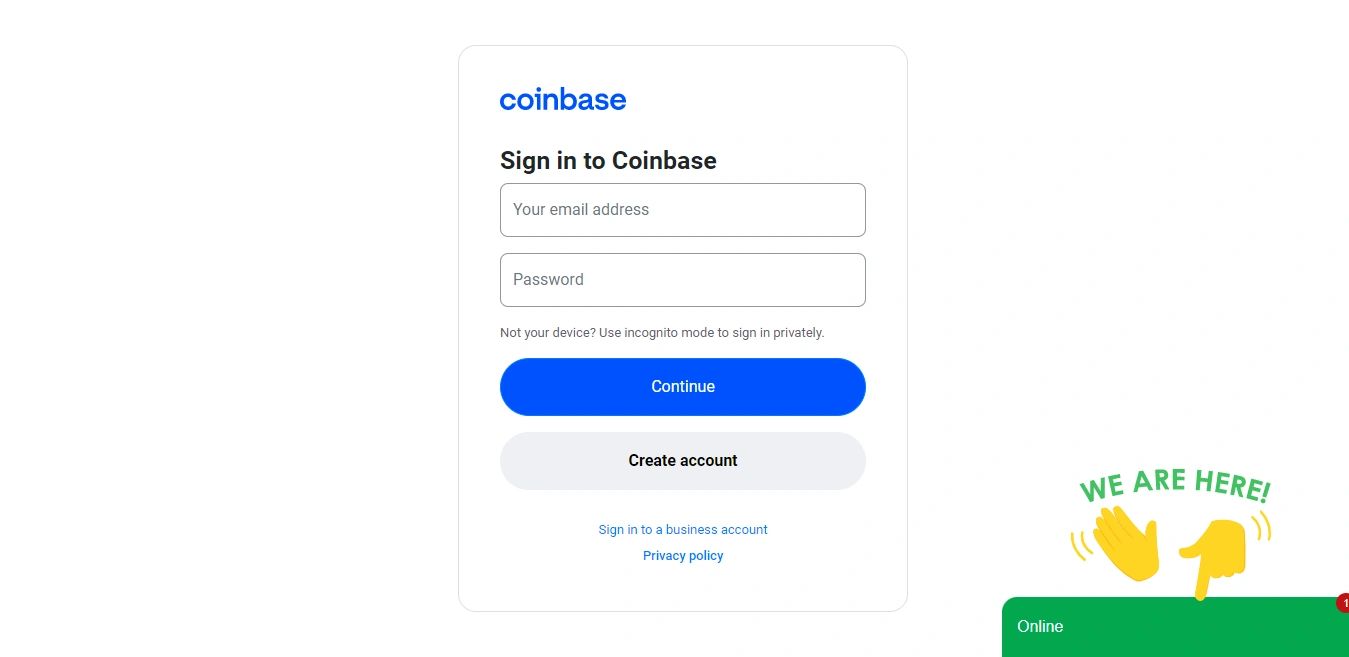Click the 'Online' status label
The height and width of the screenshot is (657, 1349).
pos(1040,626)
